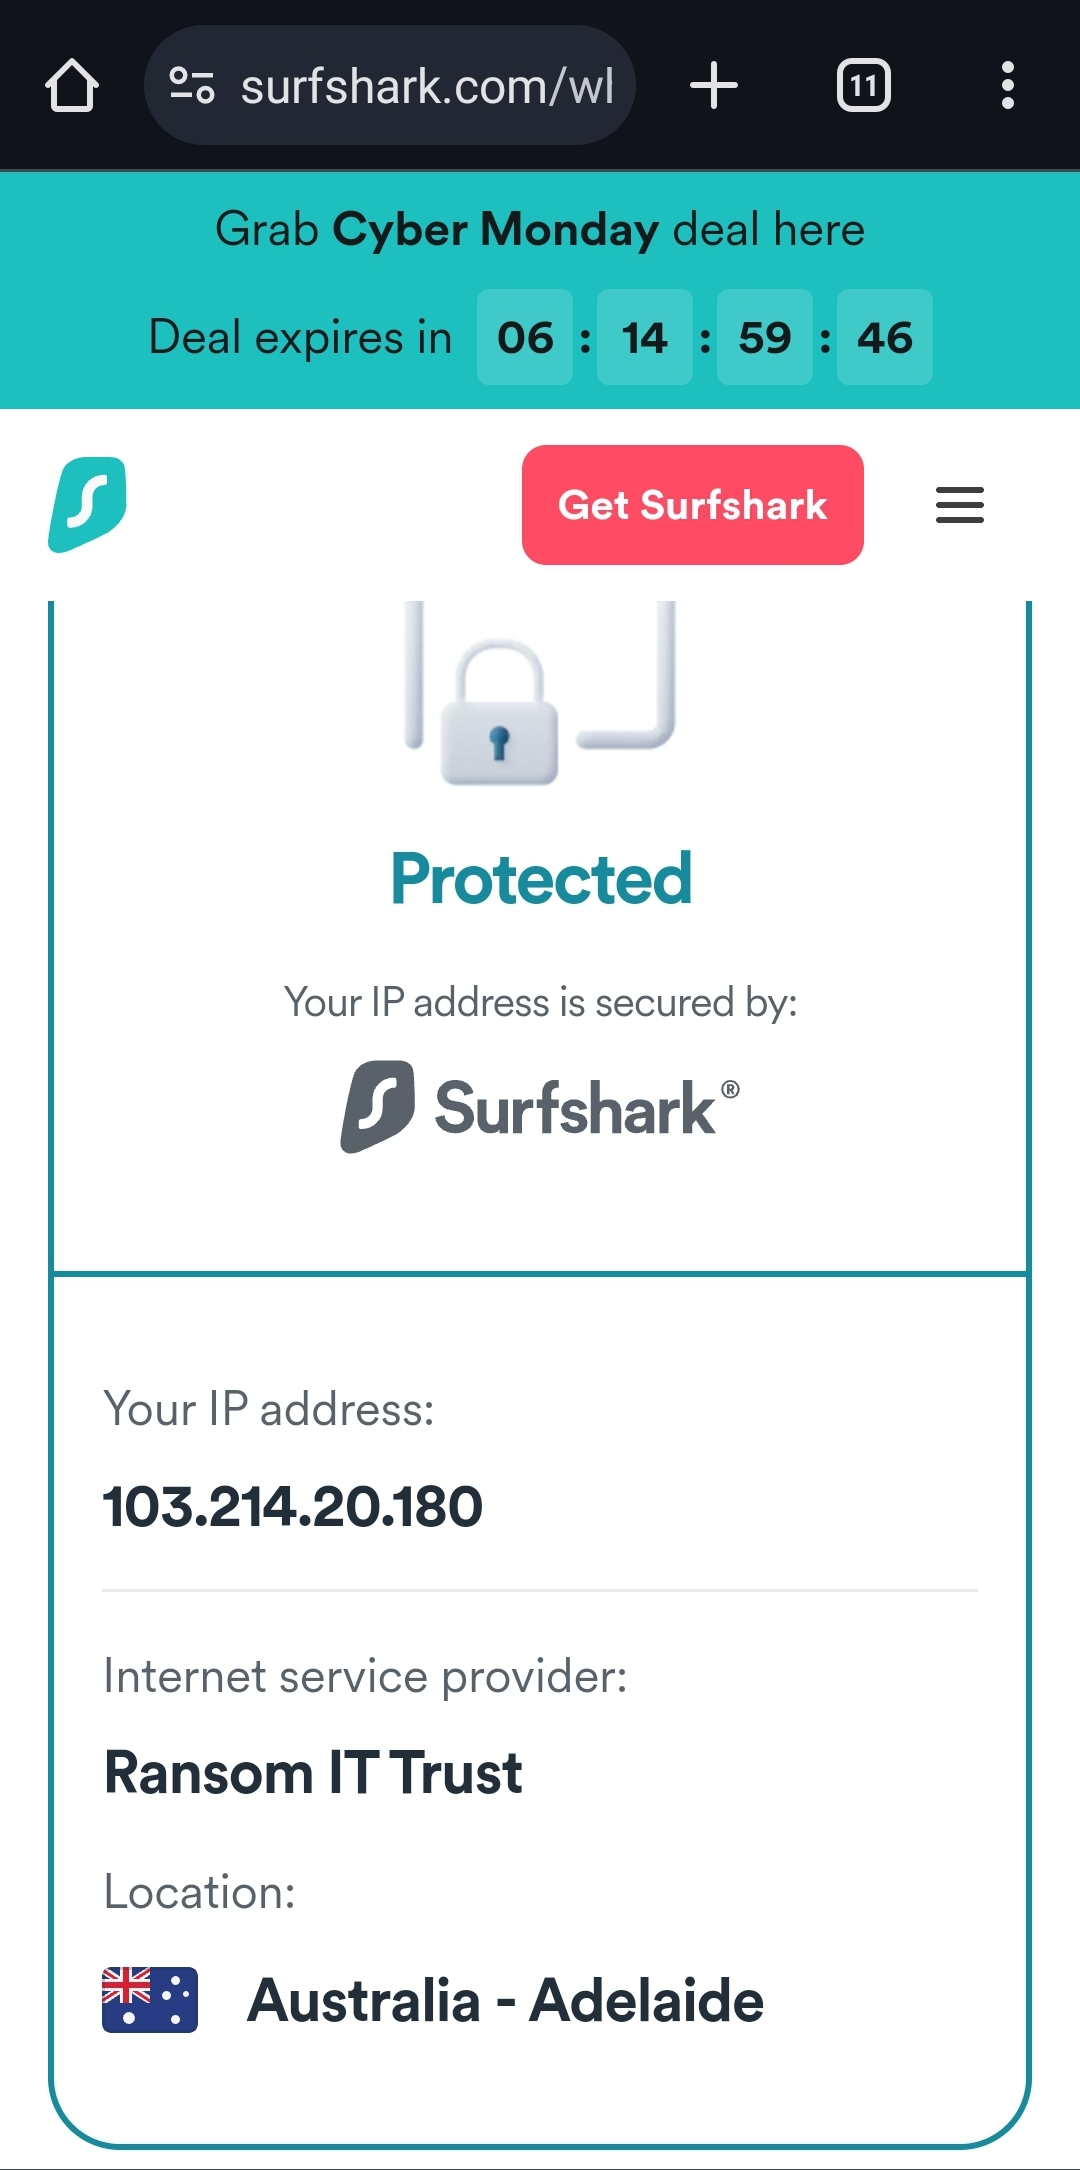The width and height of the screenshot is (1080, 2170).
Task: Tap the IP address 103.214.20.180
Action: tap(293, 1506)
